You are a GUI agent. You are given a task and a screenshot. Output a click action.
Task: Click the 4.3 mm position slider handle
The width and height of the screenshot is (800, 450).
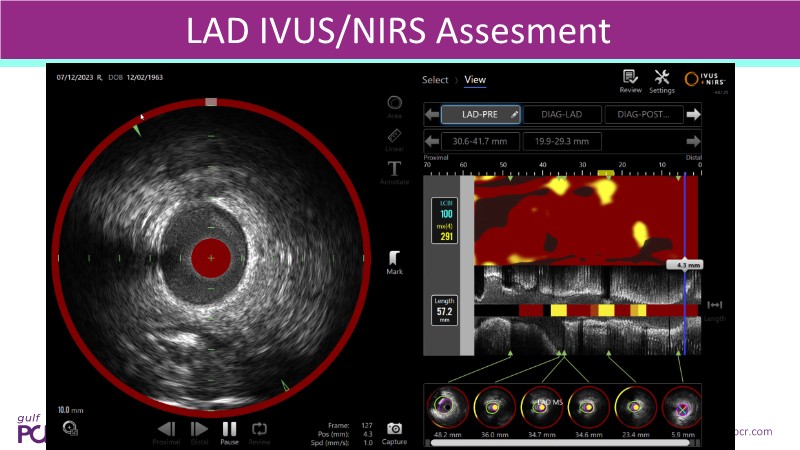point(683,266)
